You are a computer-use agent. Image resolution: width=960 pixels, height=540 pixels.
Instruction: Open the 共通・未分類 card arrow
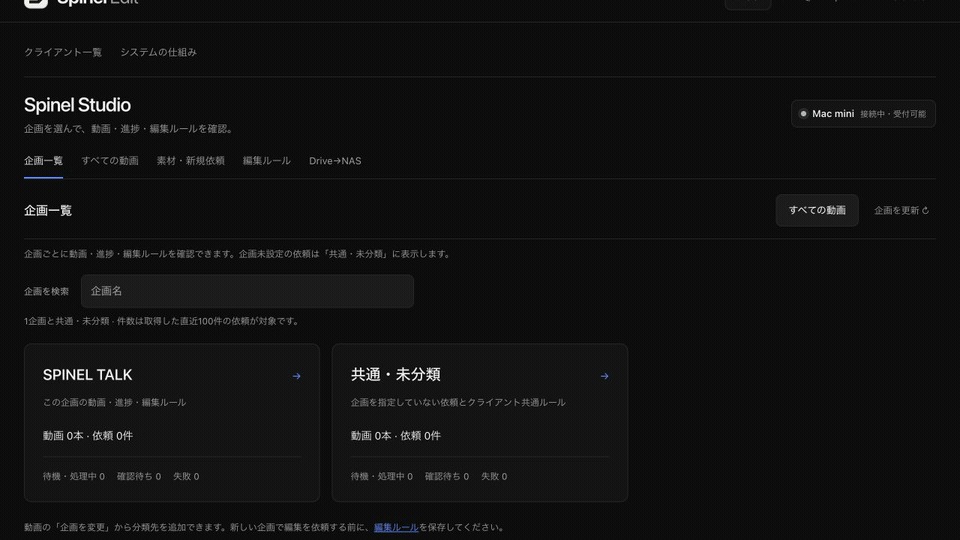[604, 376]
